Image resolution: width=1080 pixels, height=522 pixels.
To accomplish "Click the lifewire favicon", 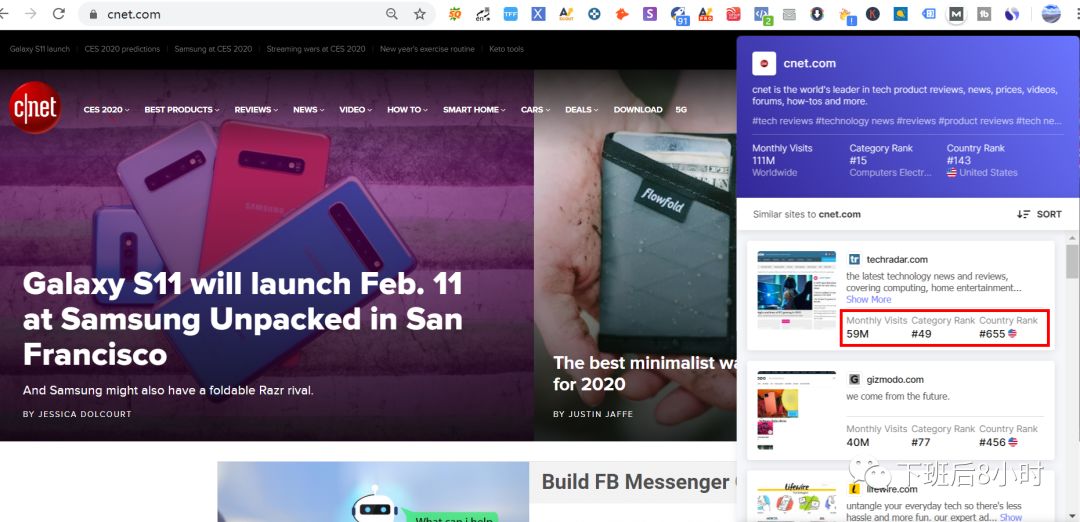I will 854,489.
